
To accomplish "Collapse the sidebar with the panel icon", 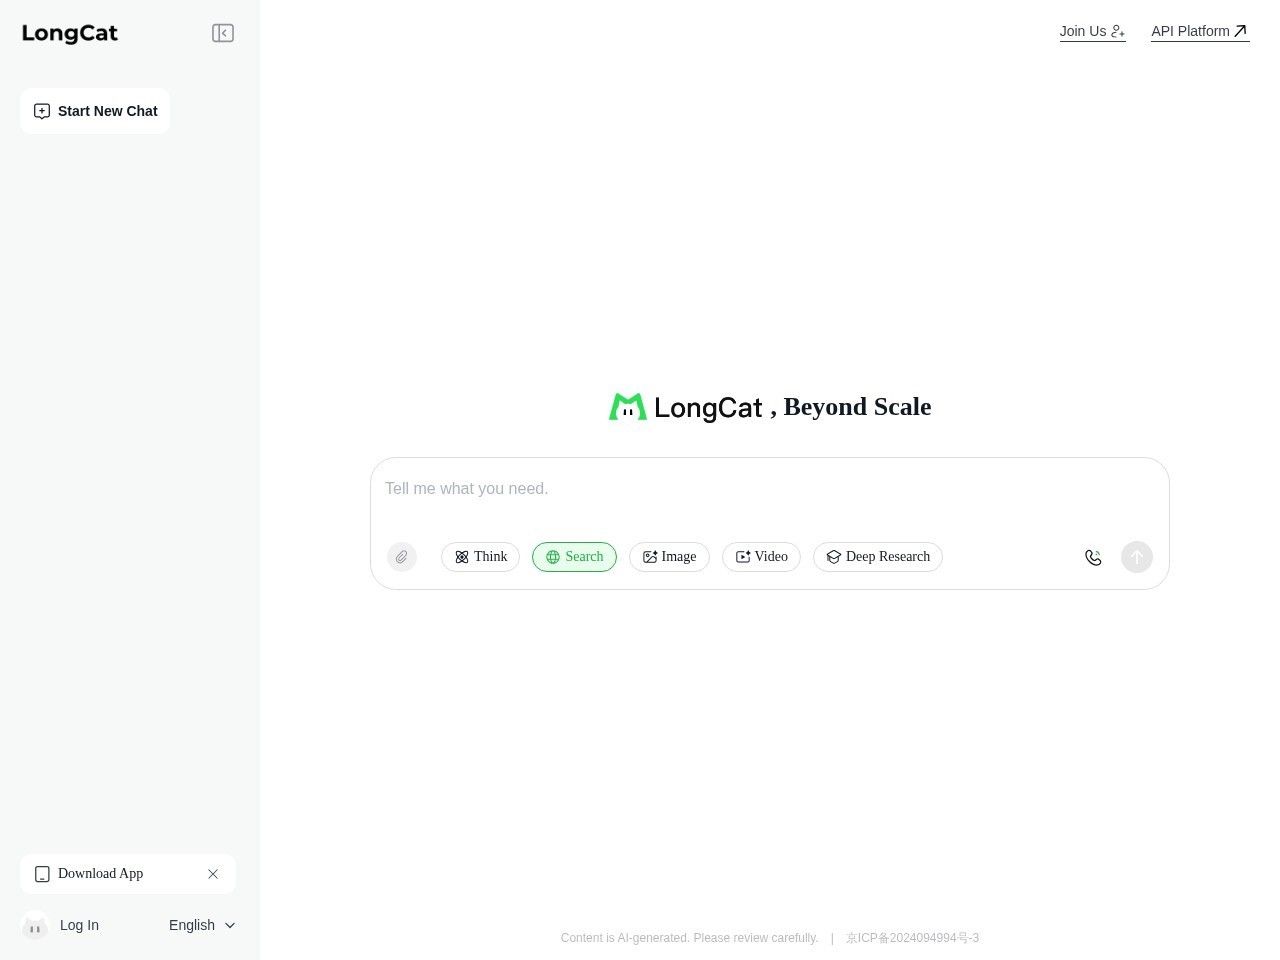I will pos(223,33).
